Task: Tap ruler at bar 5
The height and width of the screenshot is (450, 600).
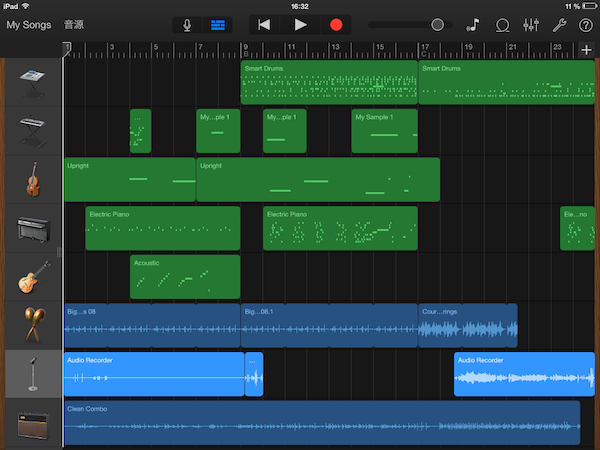Action: (156, 47)
